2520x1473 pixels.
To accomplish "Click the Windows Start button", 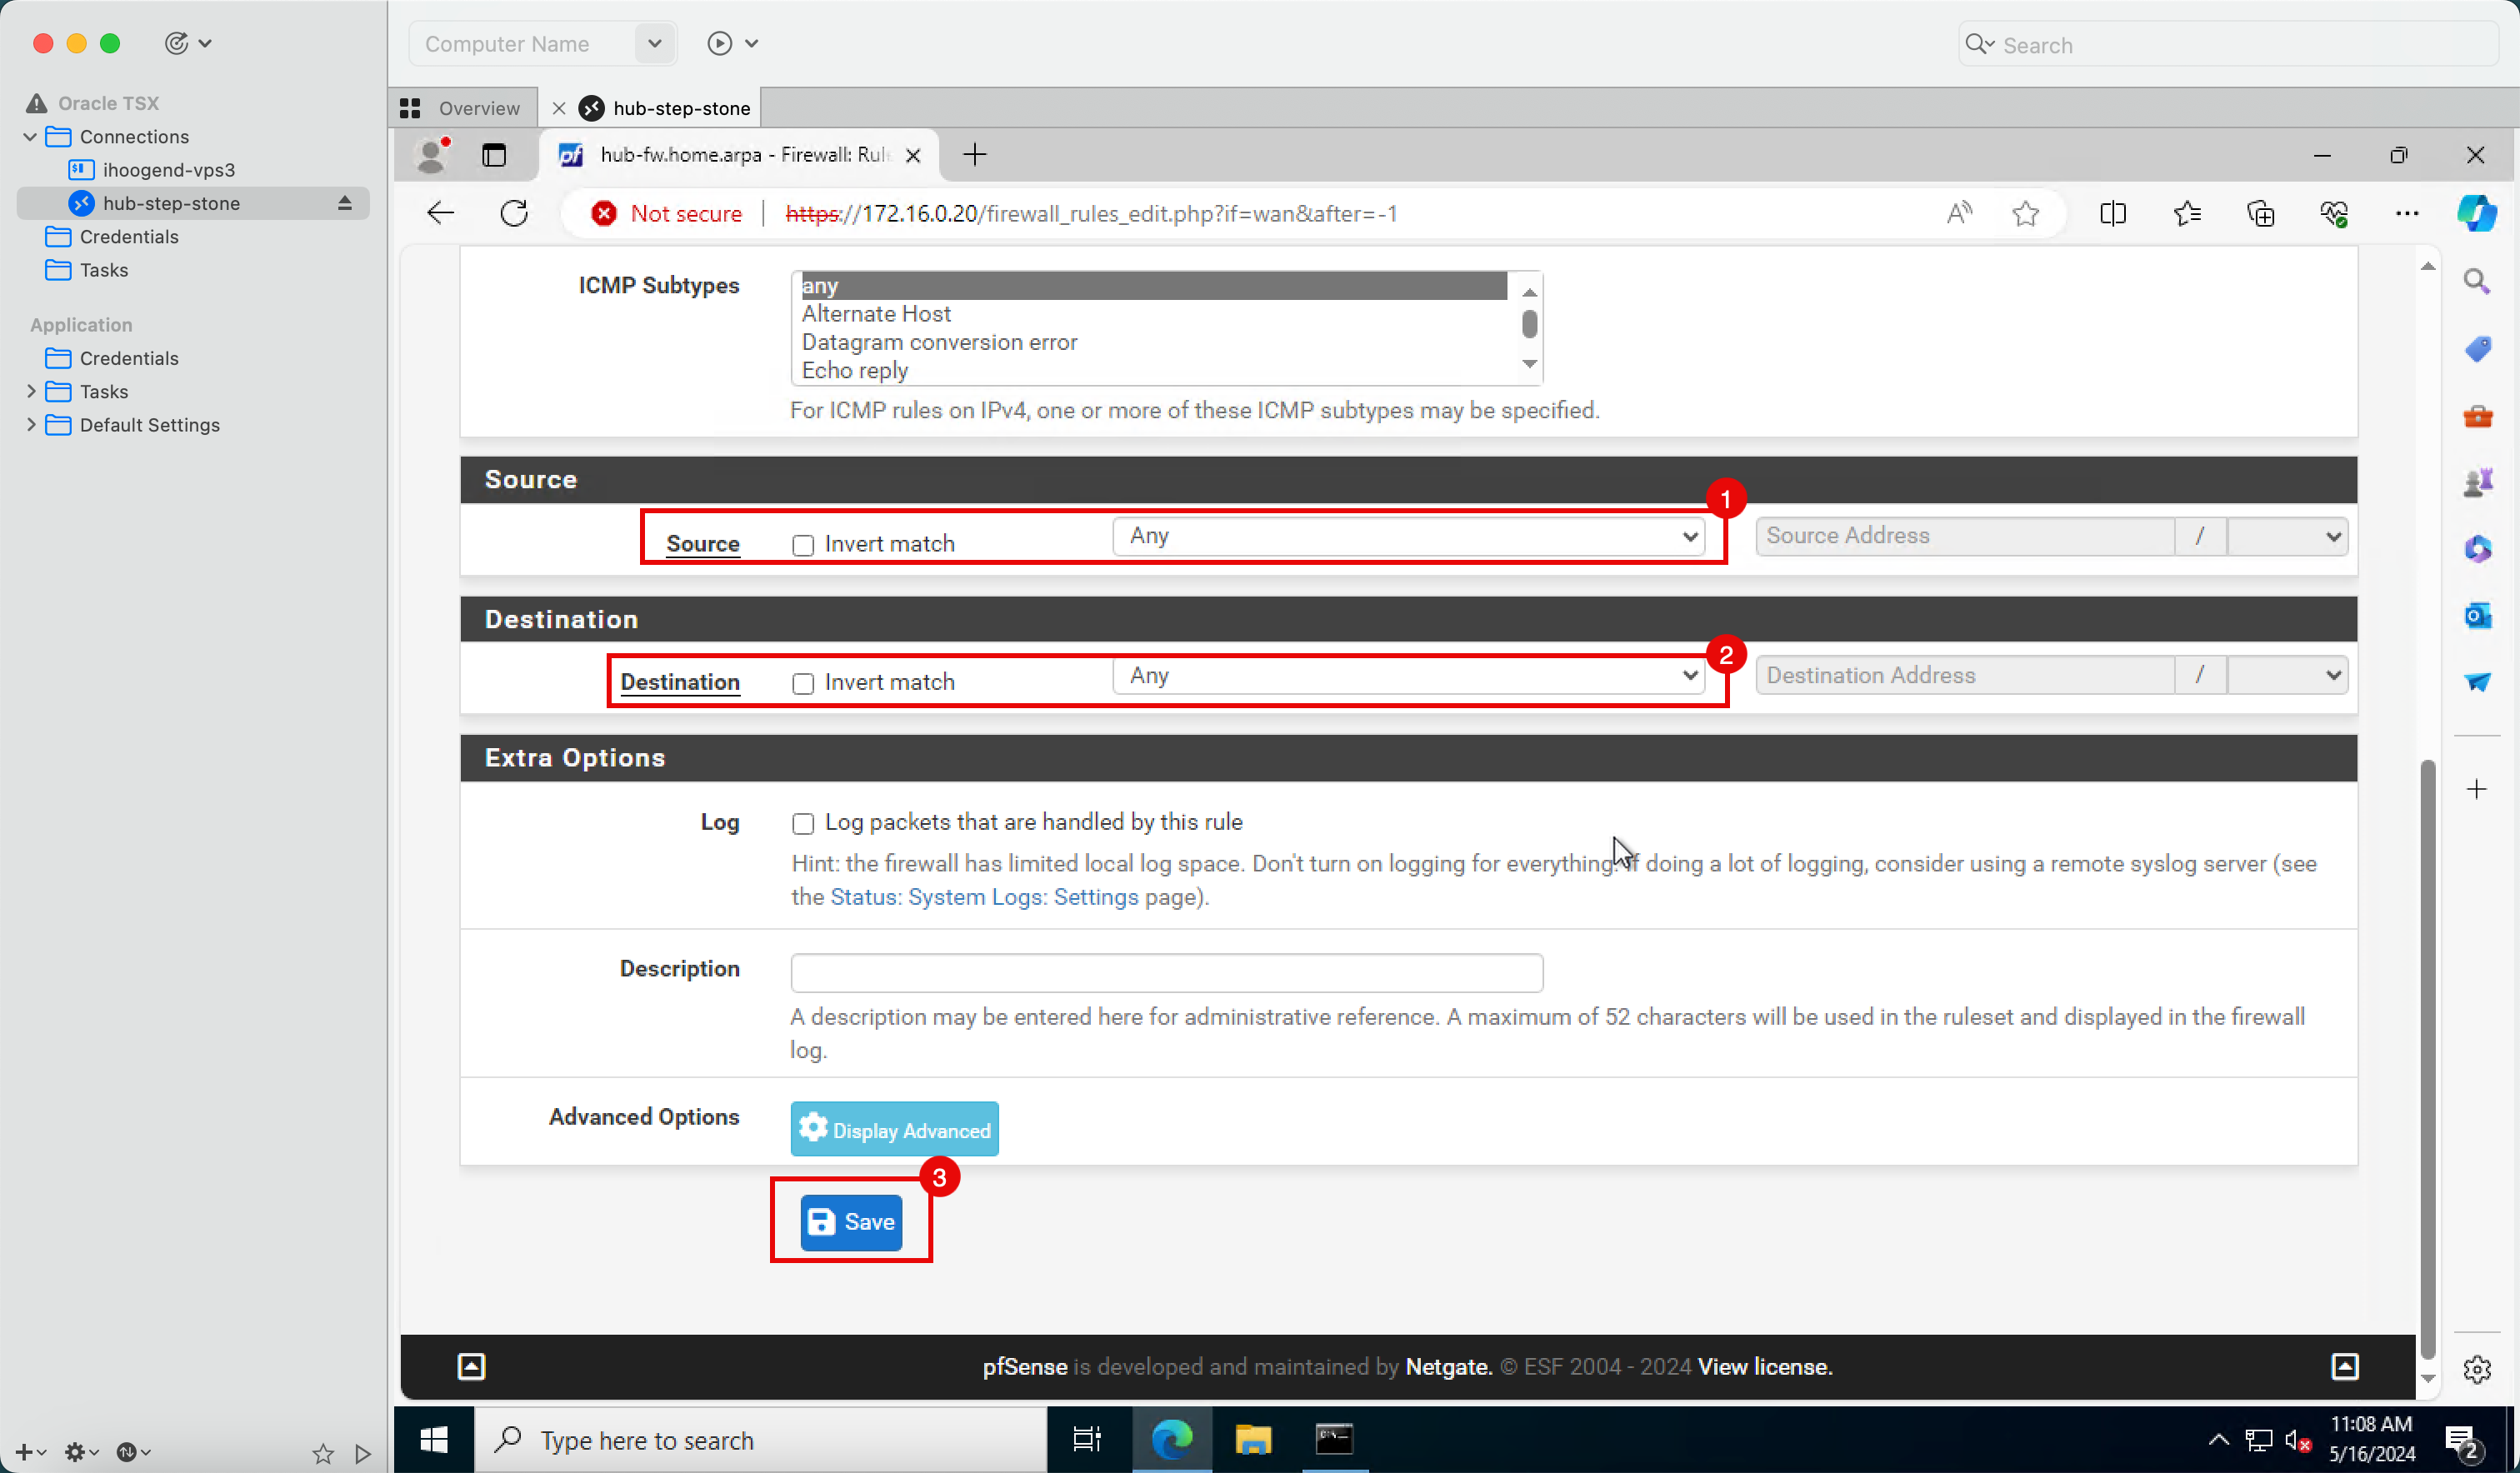I will tap(433, 1439).
